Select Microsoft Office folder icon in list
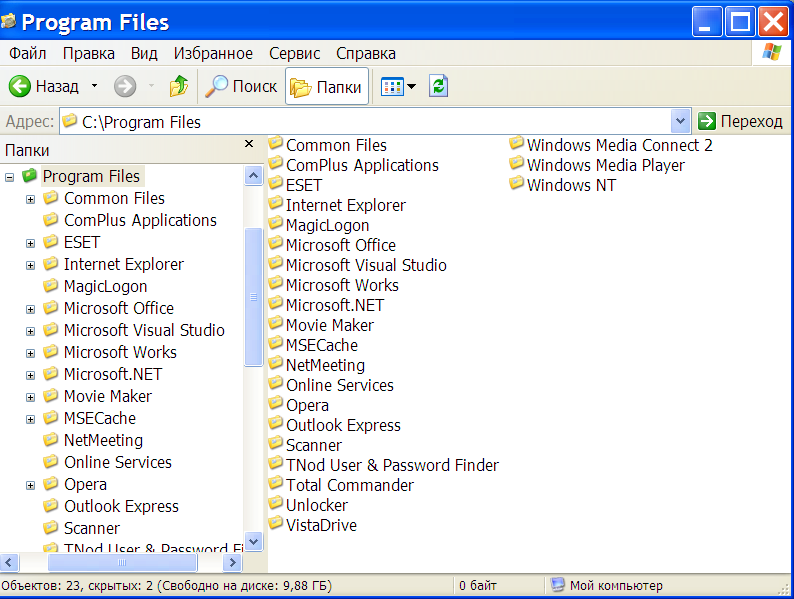This screenshot has width=794, height=599. click(275, 244)
